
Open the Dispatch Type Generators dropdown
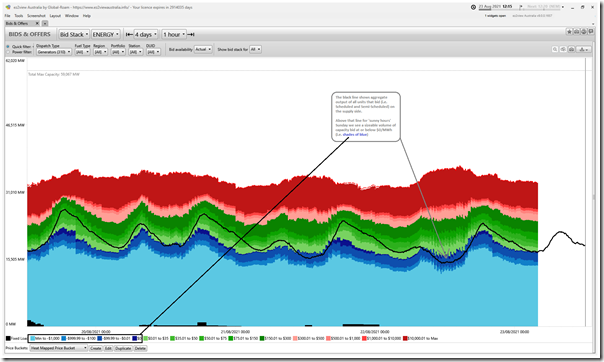click(54, 52)
